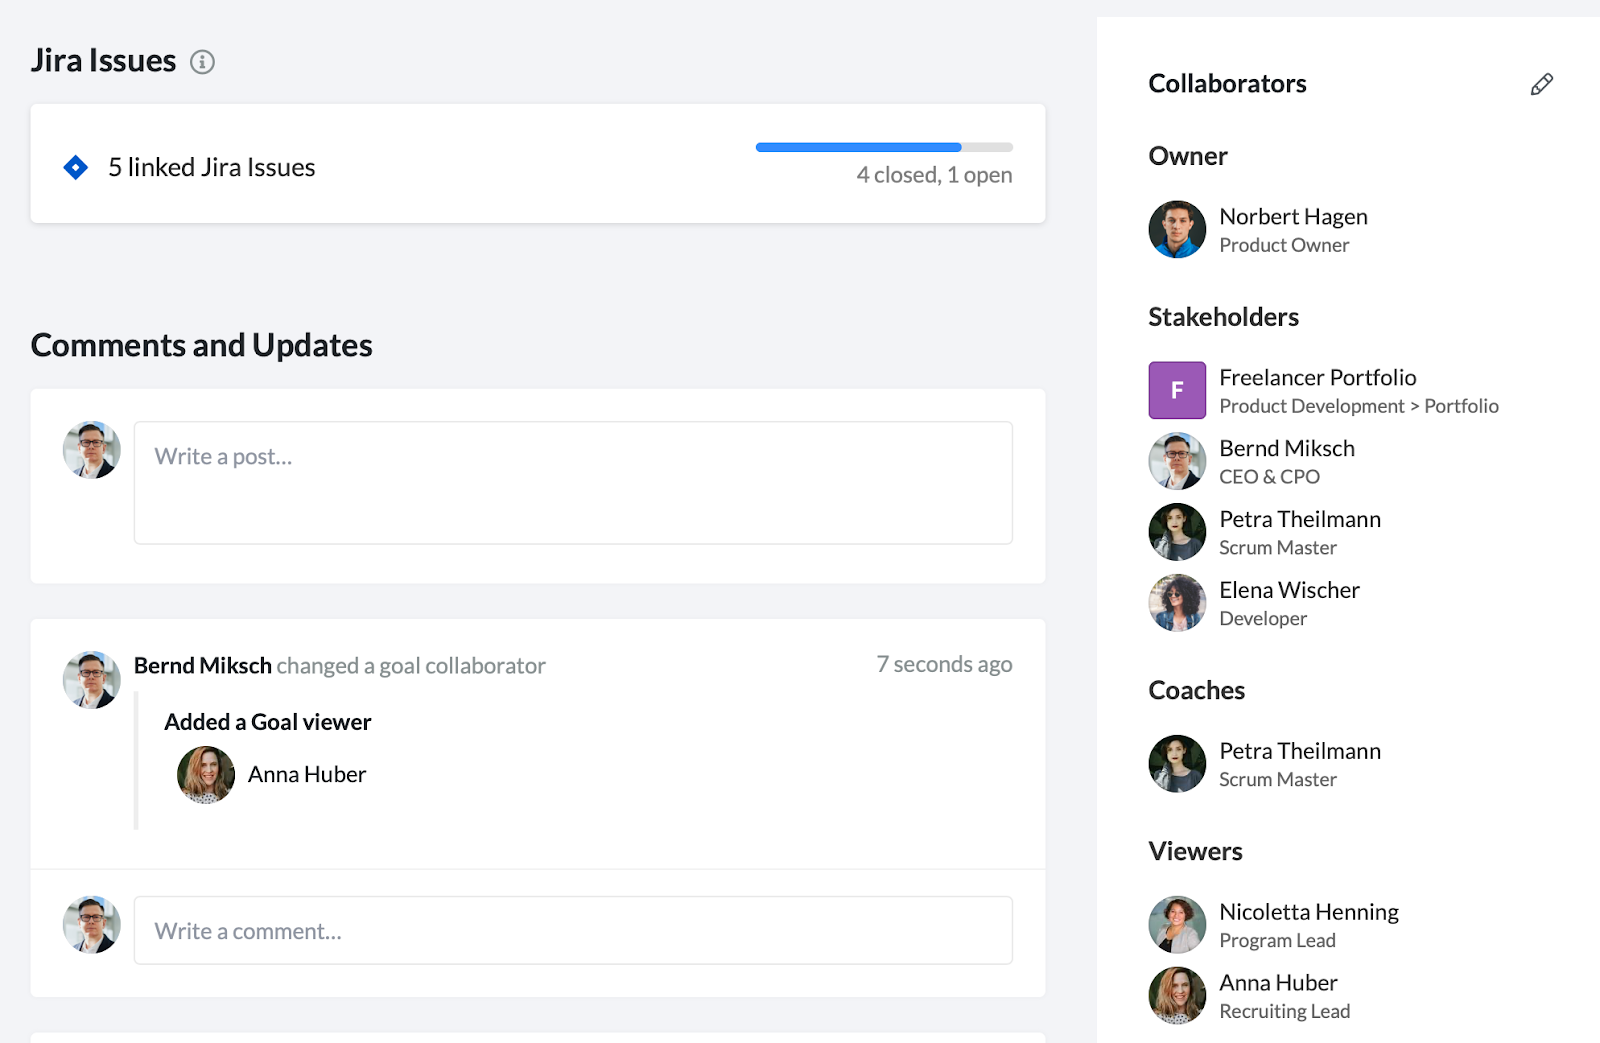Select the Freelancer Portfolio team icon
The image size is (1600, 1043).
pos(1177,390)
